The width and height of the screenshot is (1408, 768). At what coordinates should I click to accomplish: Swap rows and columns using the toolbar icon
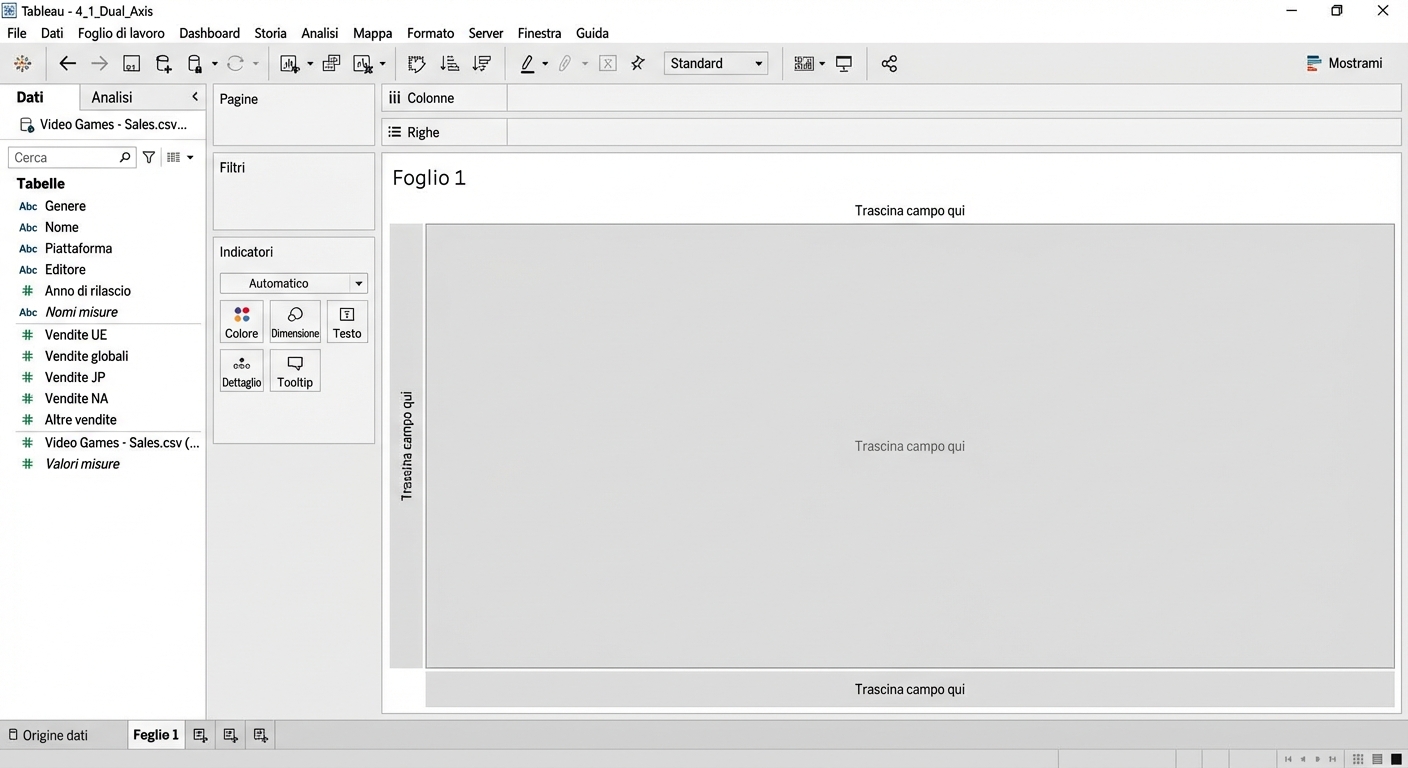[x=416, y=63]
